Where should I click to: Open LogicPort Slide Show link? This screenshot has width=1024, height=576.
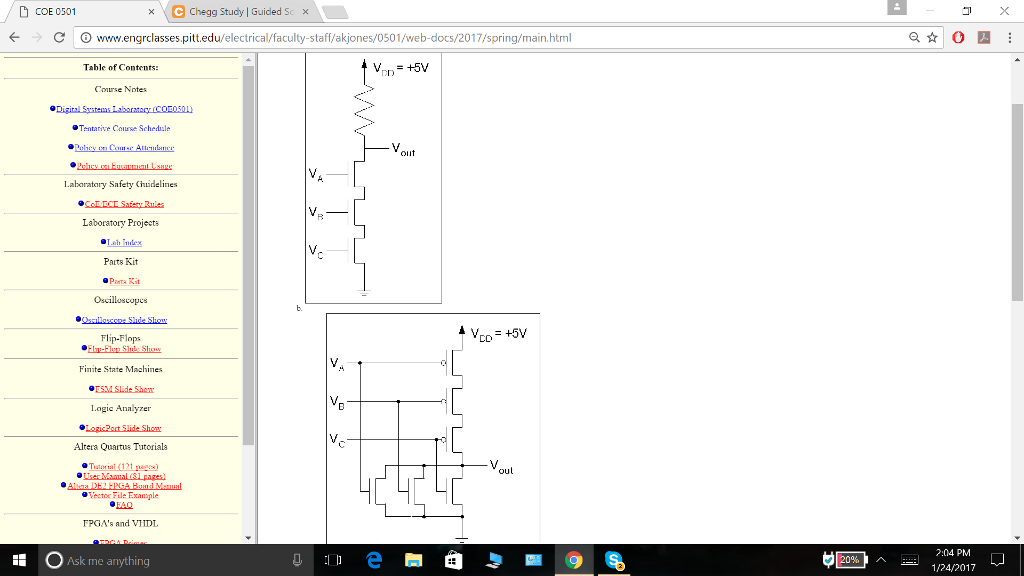[x=123, y=428]
